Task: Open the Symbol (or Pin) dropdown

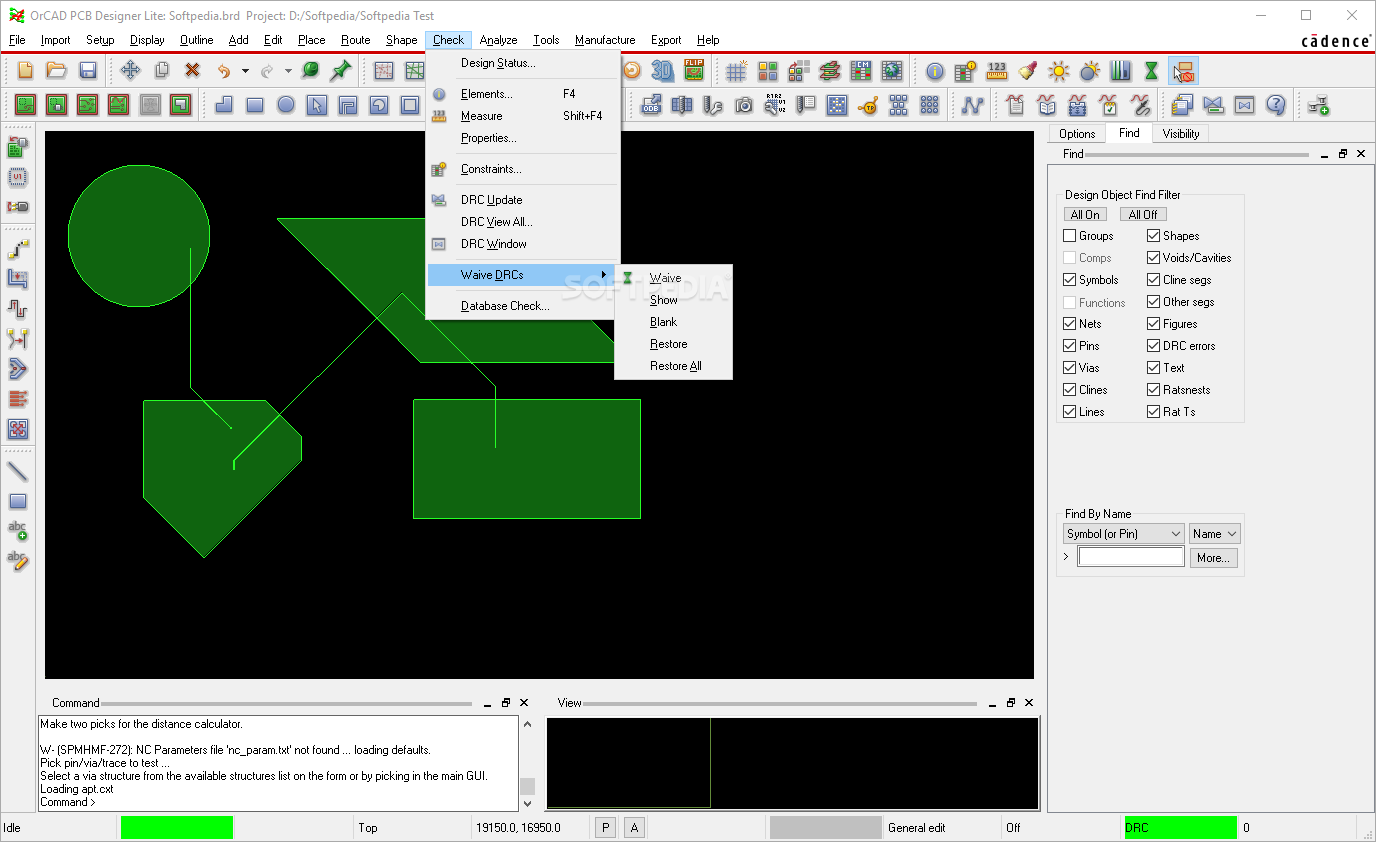Action: pos(1123,534)
